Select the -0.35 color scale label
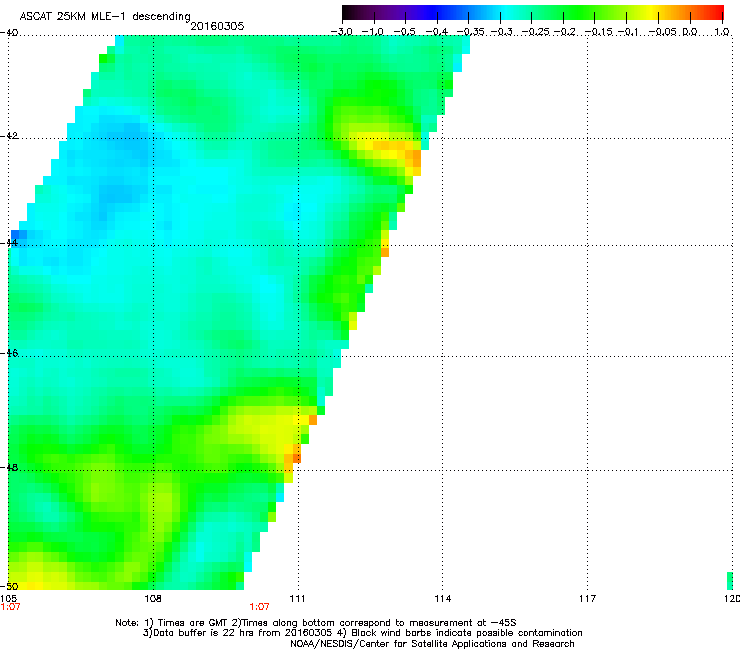 471,32
